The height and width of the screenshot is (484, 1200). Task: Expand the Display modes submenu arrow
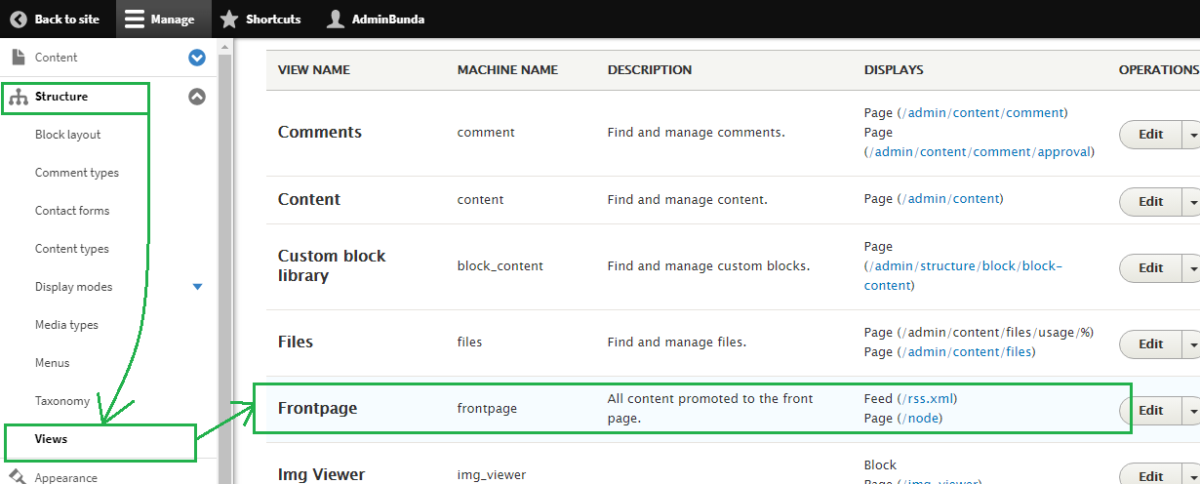[197, 287]
